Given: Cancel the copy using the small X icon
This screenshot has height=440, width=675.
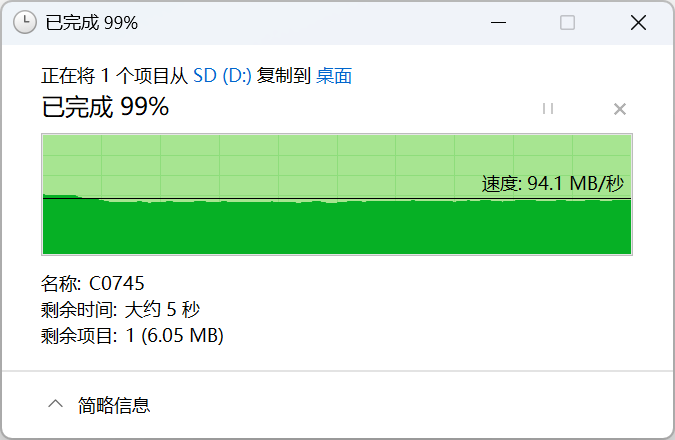Looking at the screenshot, I should 619,109.
